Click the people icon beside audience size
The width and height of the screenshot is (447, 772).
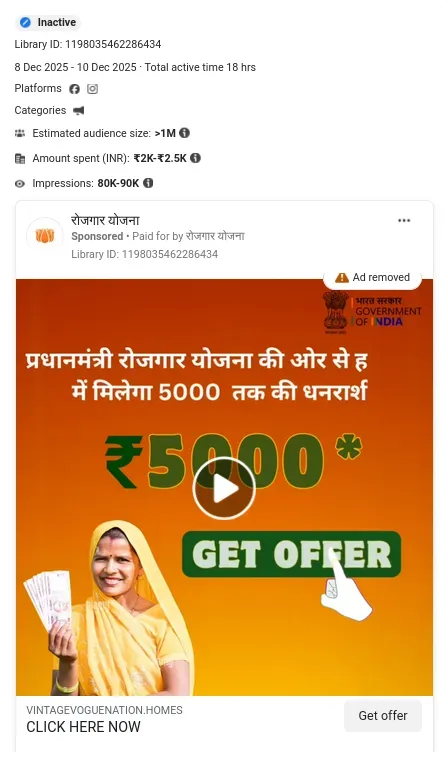point(20,133)
